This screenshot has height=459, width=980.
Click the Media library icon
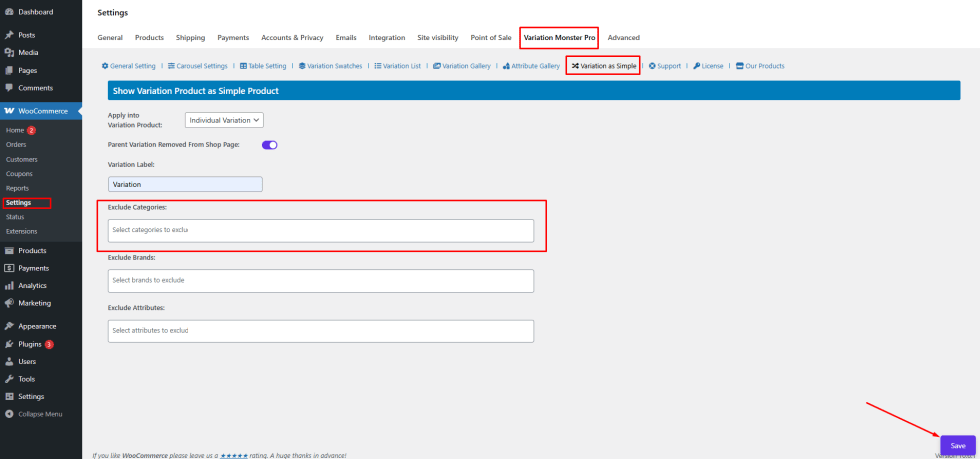9,53
